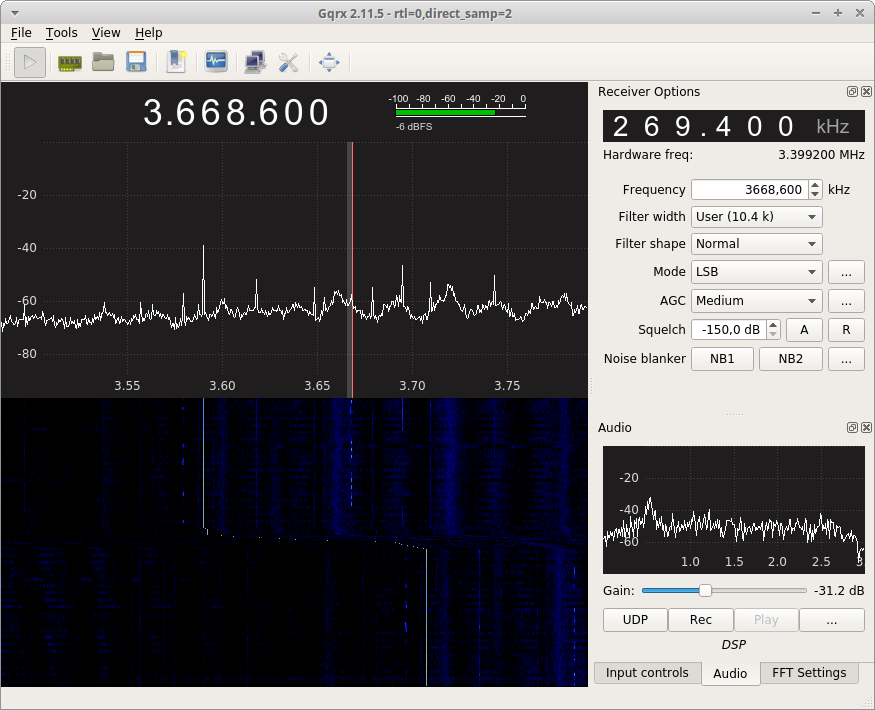
Task: Expand the Filter shape dropdown
Action: [x=757, y=244]
